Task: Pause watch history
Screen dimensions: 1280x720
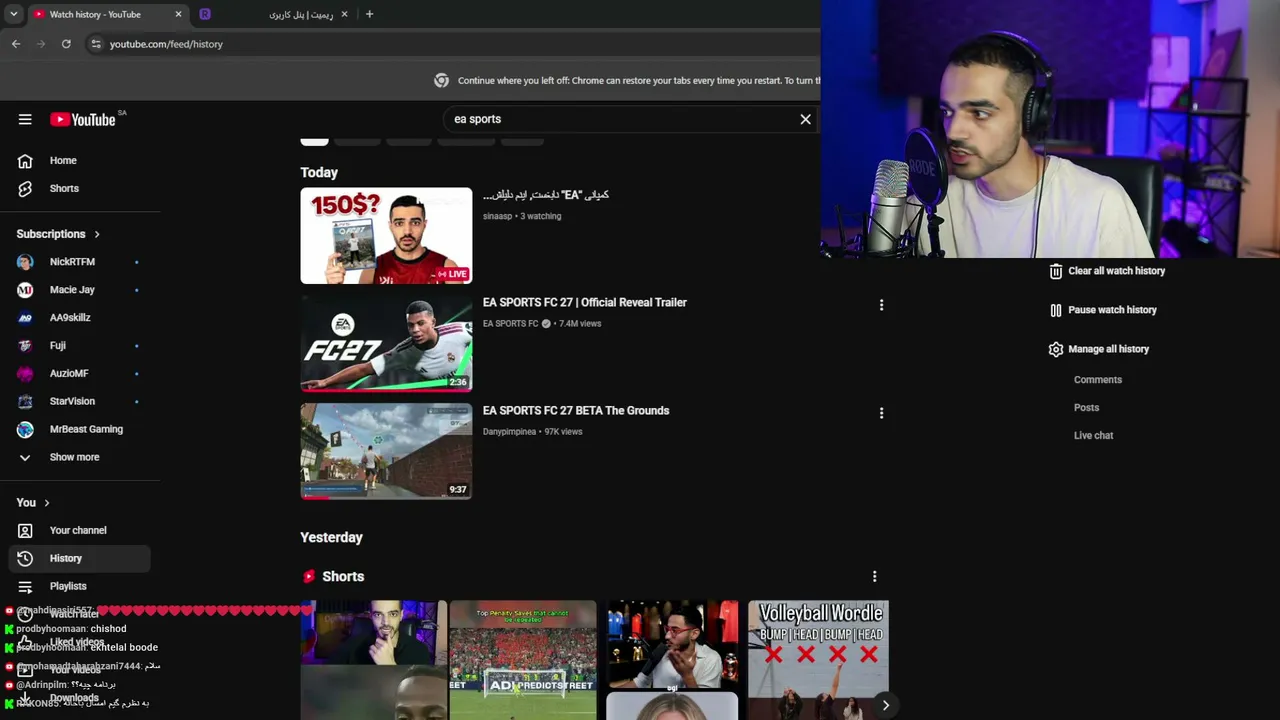Action: coord(1103,310)
